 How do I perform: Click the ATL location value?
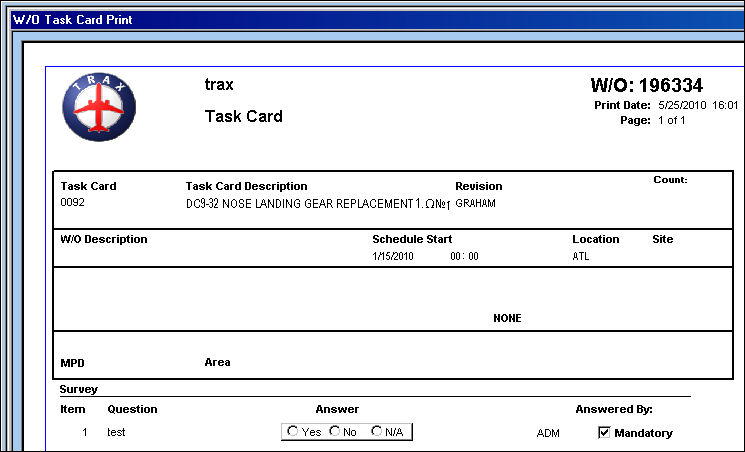pyautogui.click(x=581, y=256)
